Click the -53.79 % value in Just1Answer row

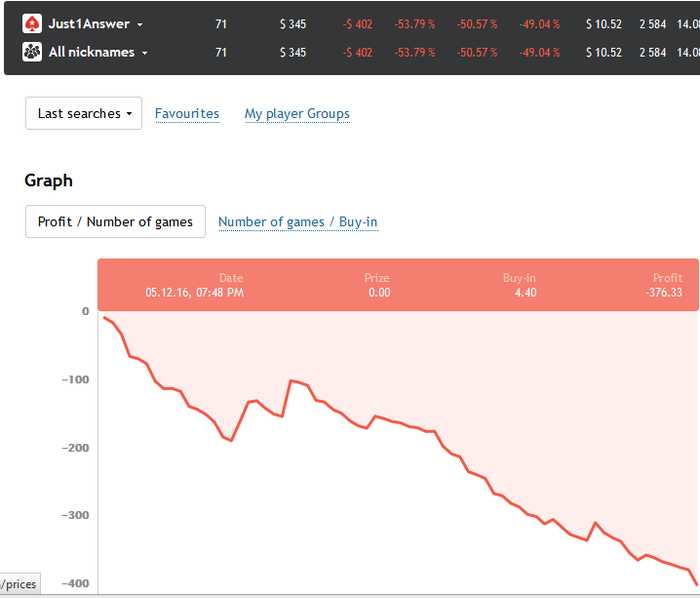tap(415, 24)
